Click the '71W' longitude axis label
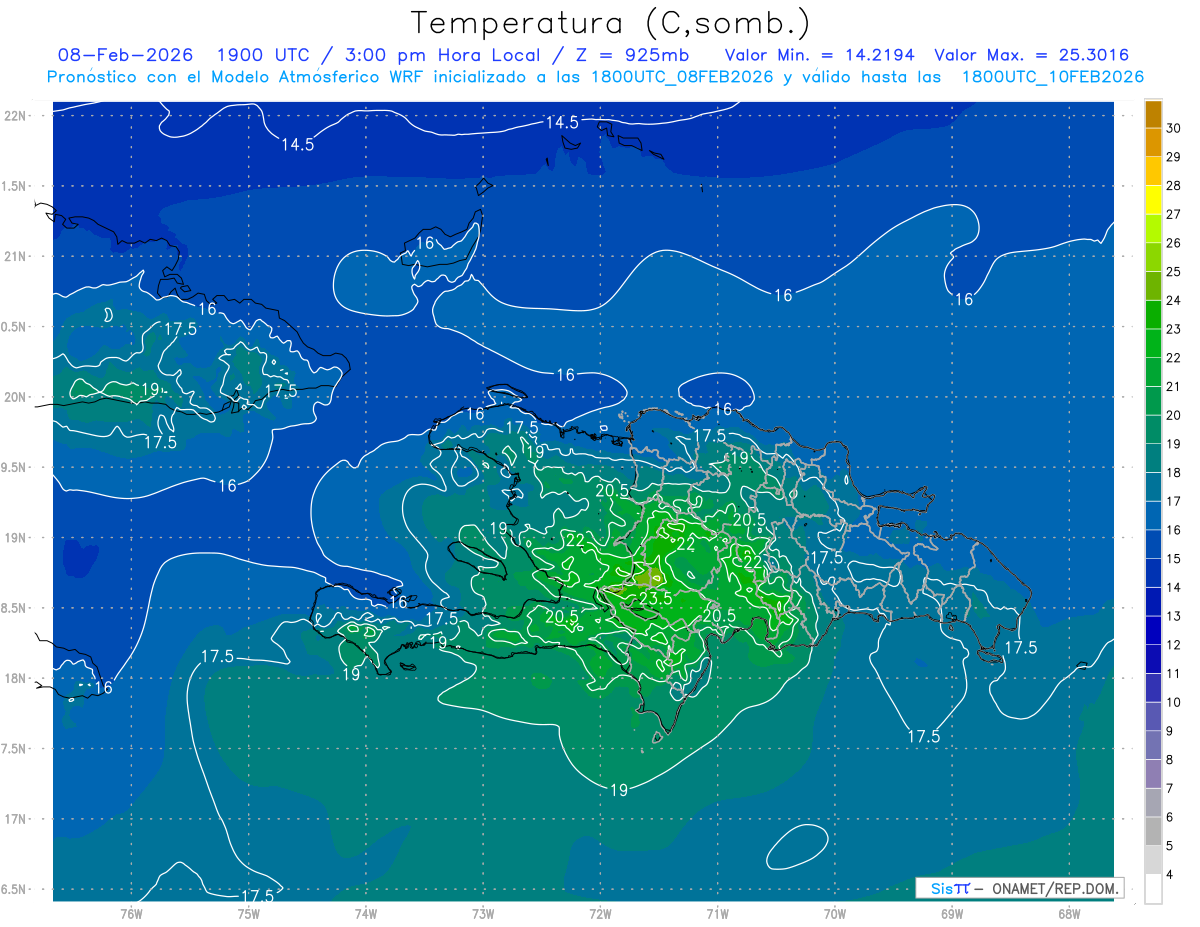 (x=717, y=914)
